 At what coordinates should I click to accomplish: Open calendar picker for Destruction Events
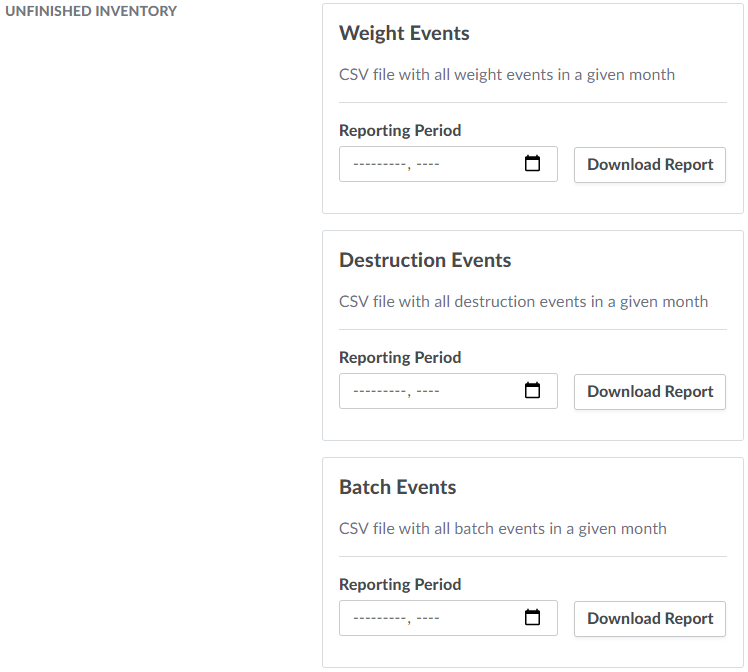click(x=533, y=391)
